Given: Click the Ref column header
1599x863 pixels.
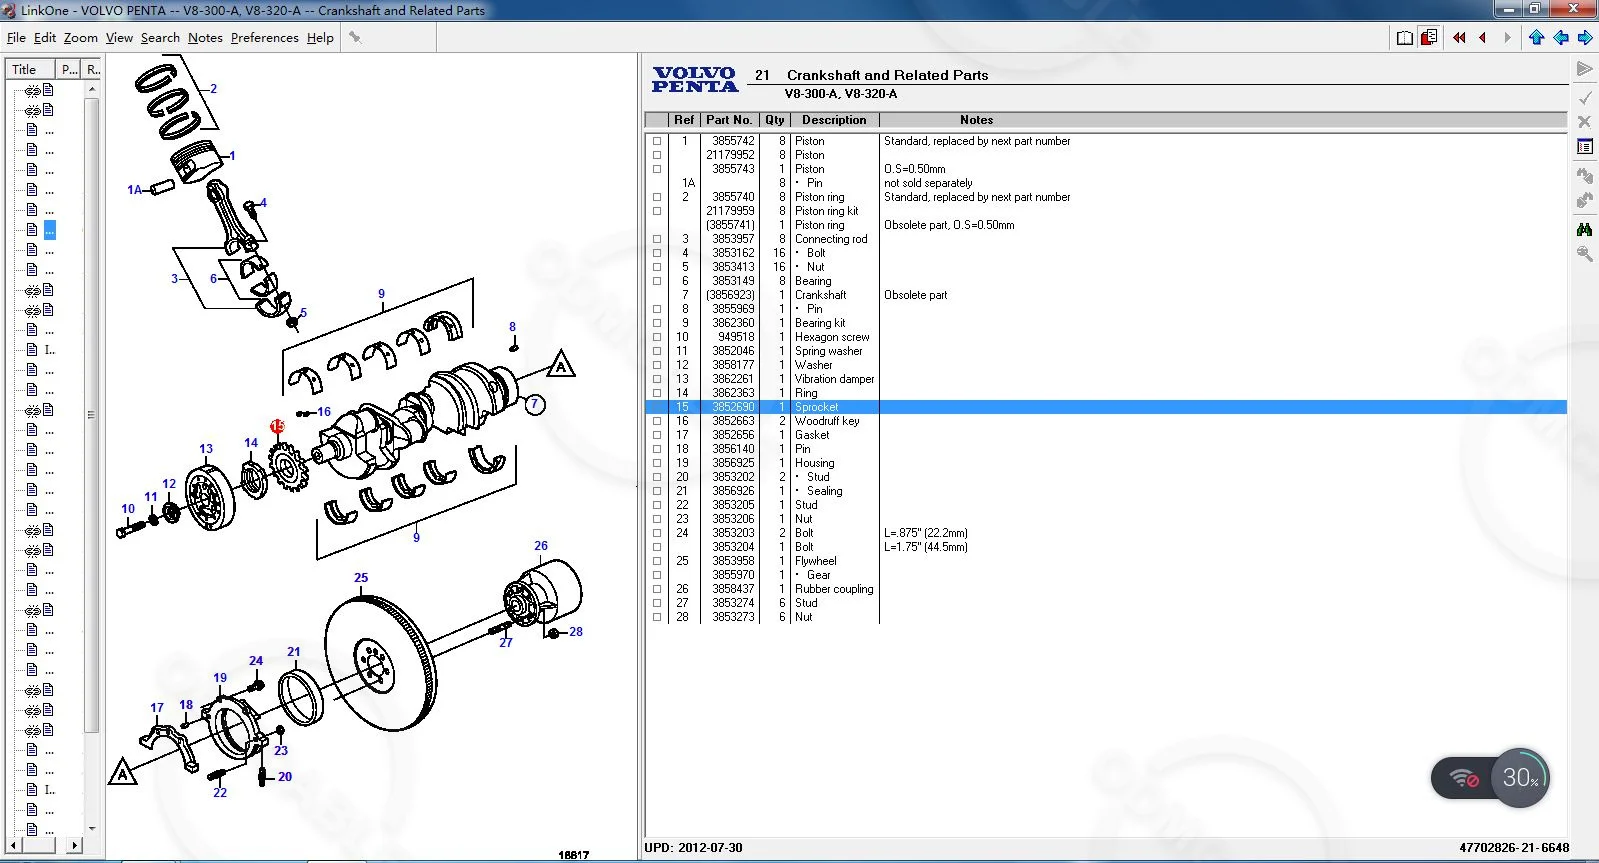Looking at the screenshot, I should click(684, 120).
